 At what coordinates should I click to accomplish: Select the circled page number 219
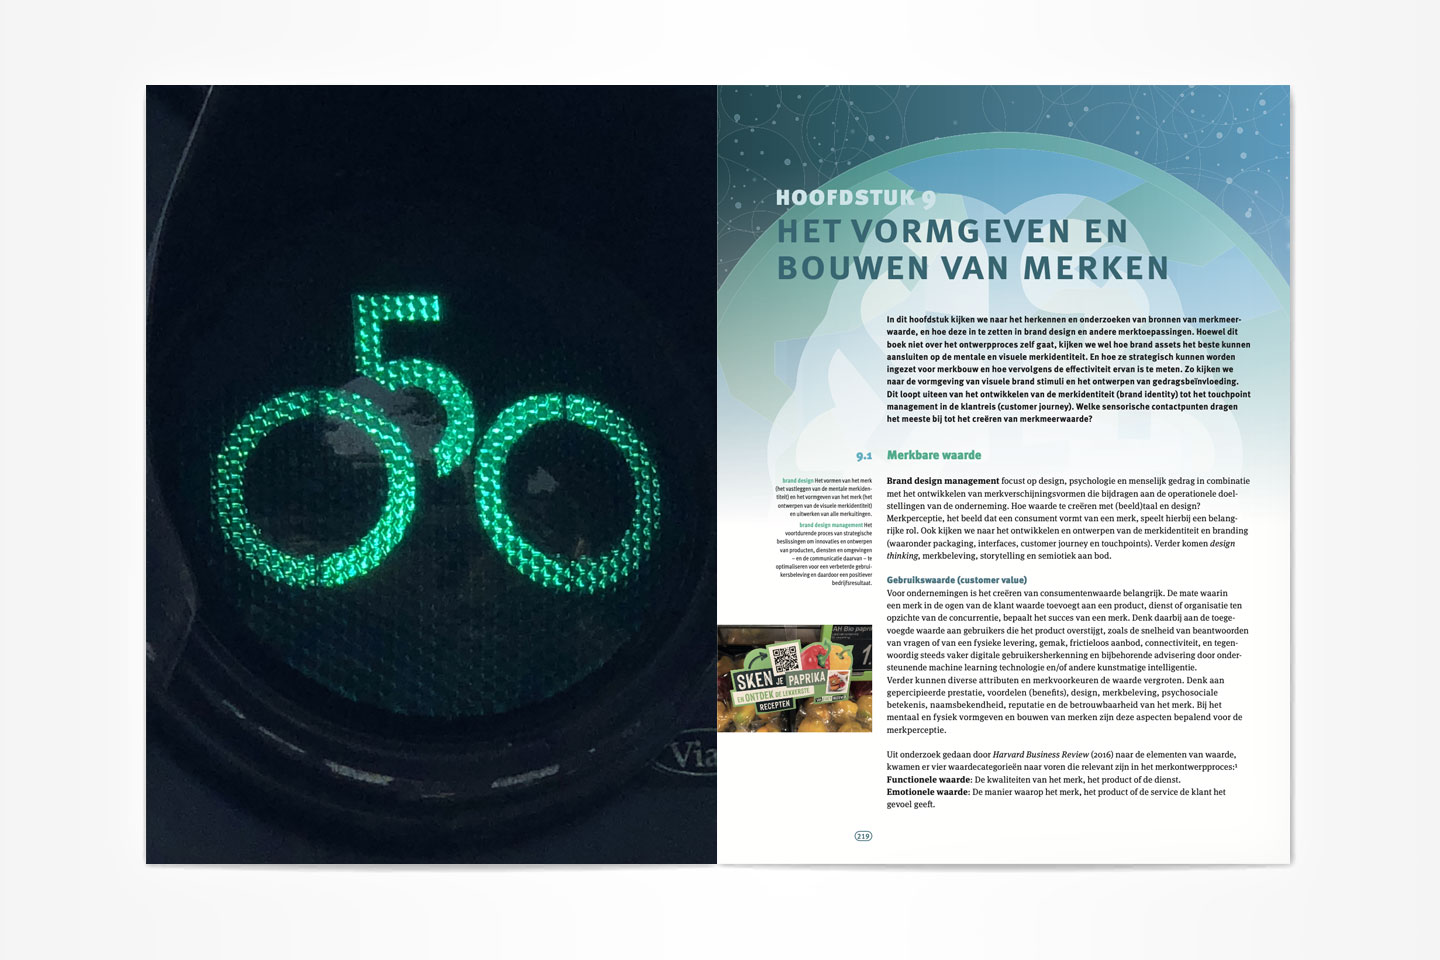862,836
